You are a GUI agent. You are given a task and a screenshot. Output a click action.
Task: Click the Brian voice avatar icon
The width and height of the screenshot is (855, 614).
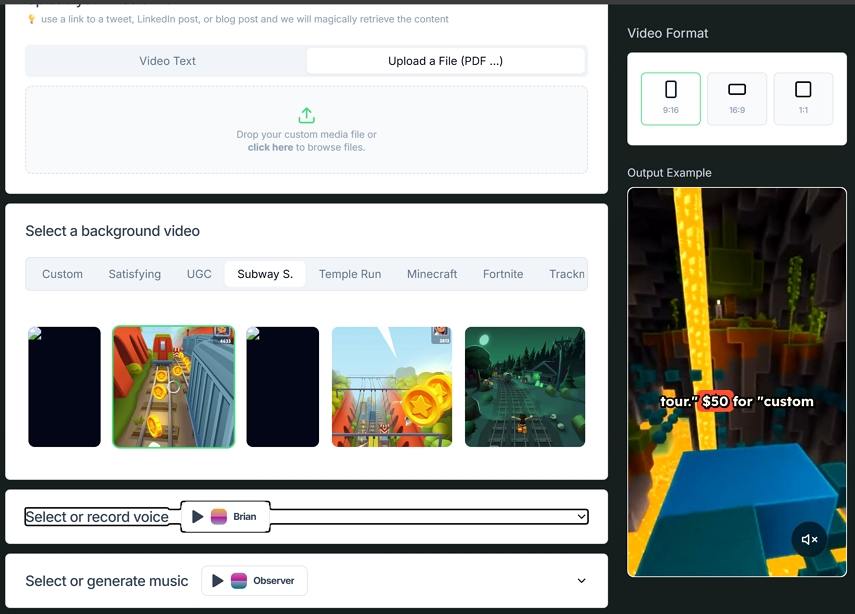point(219,517)
